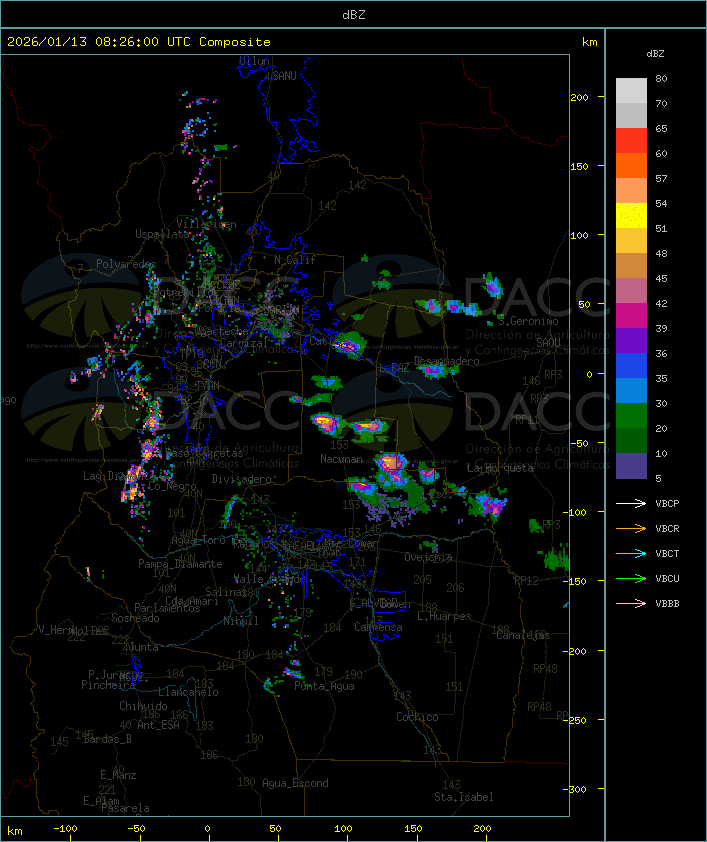Click the orange VBCR arrow icon
This screenshot has width=707, height=842.
632,528
